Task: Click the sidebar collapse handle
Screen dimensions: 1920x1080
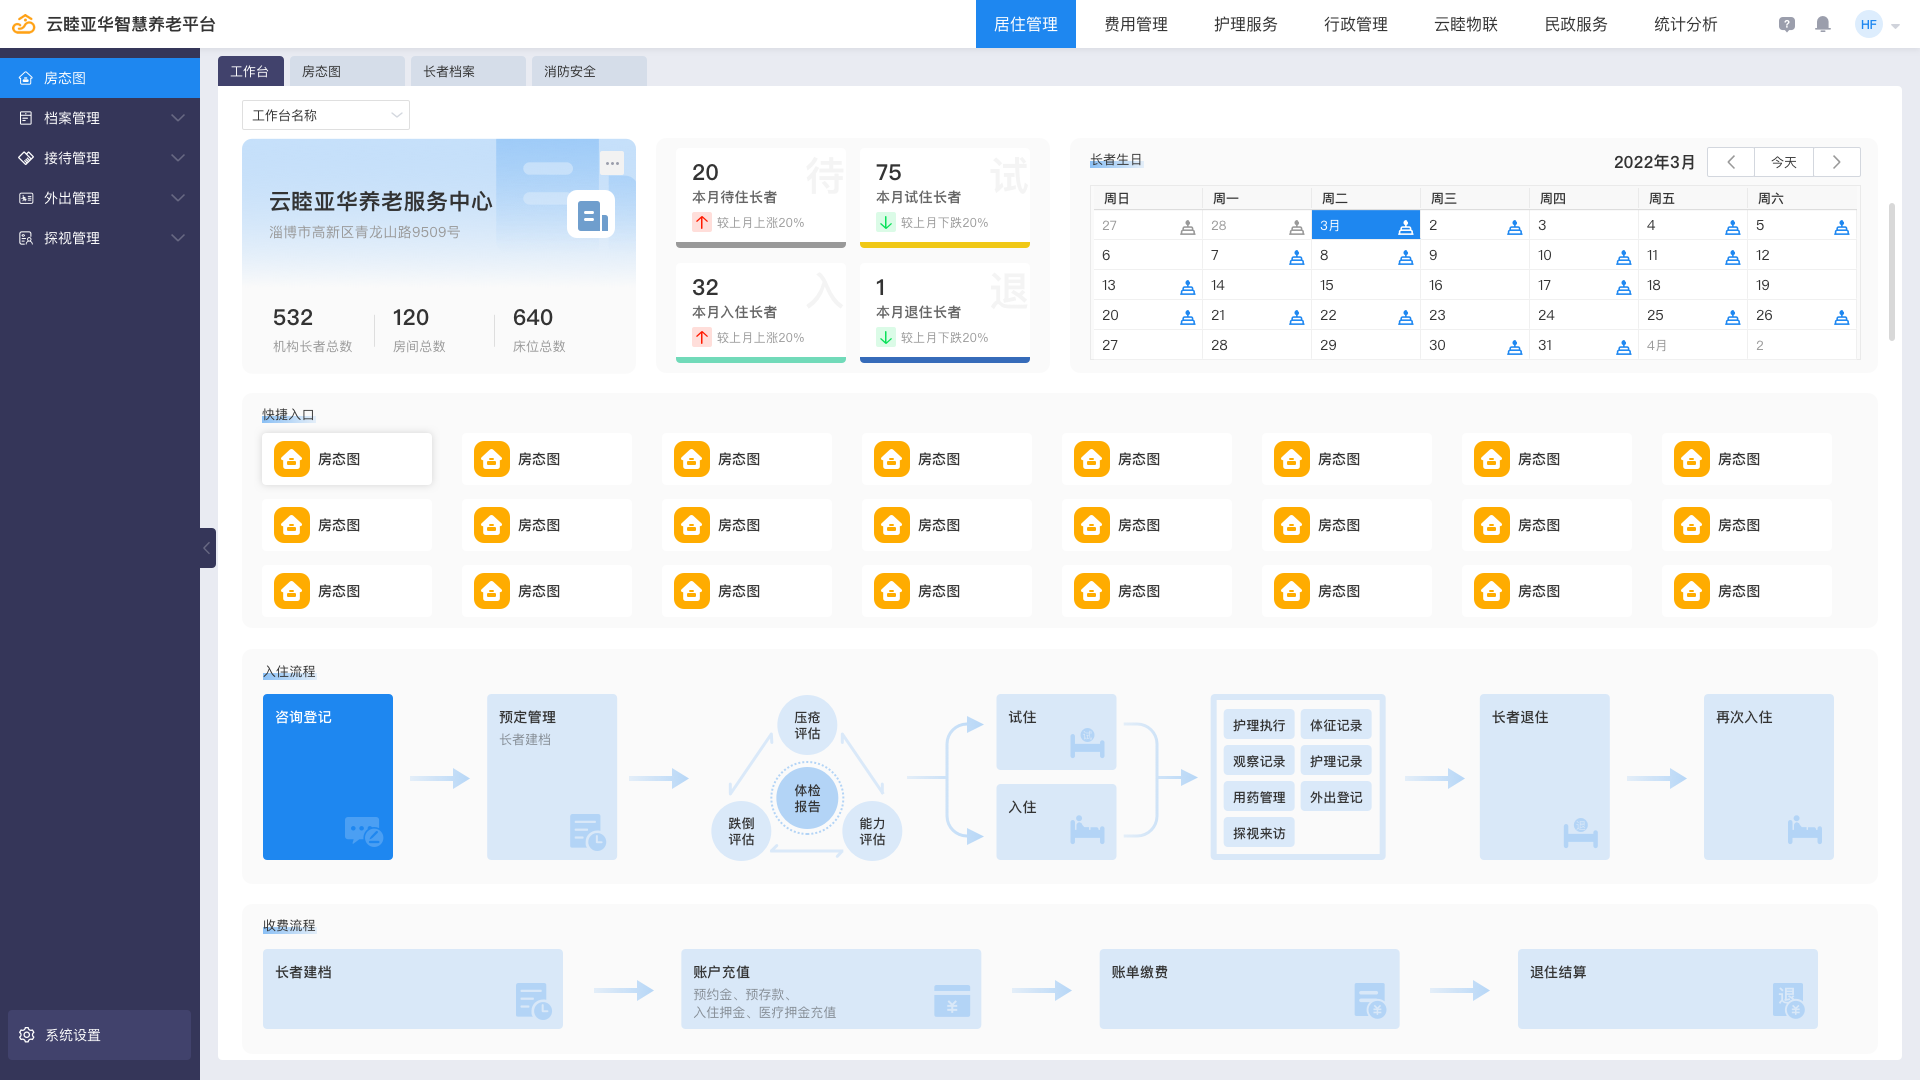Action: click(207, 548)
